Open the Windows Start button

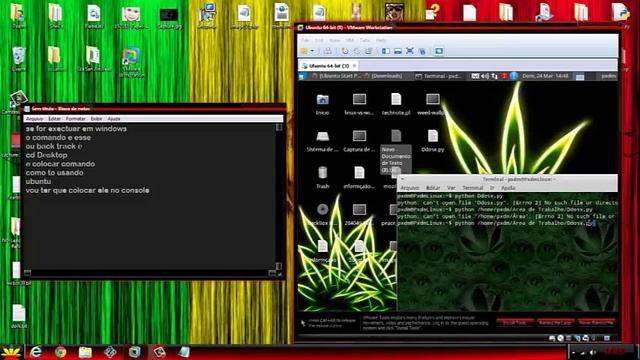point(11,352)
